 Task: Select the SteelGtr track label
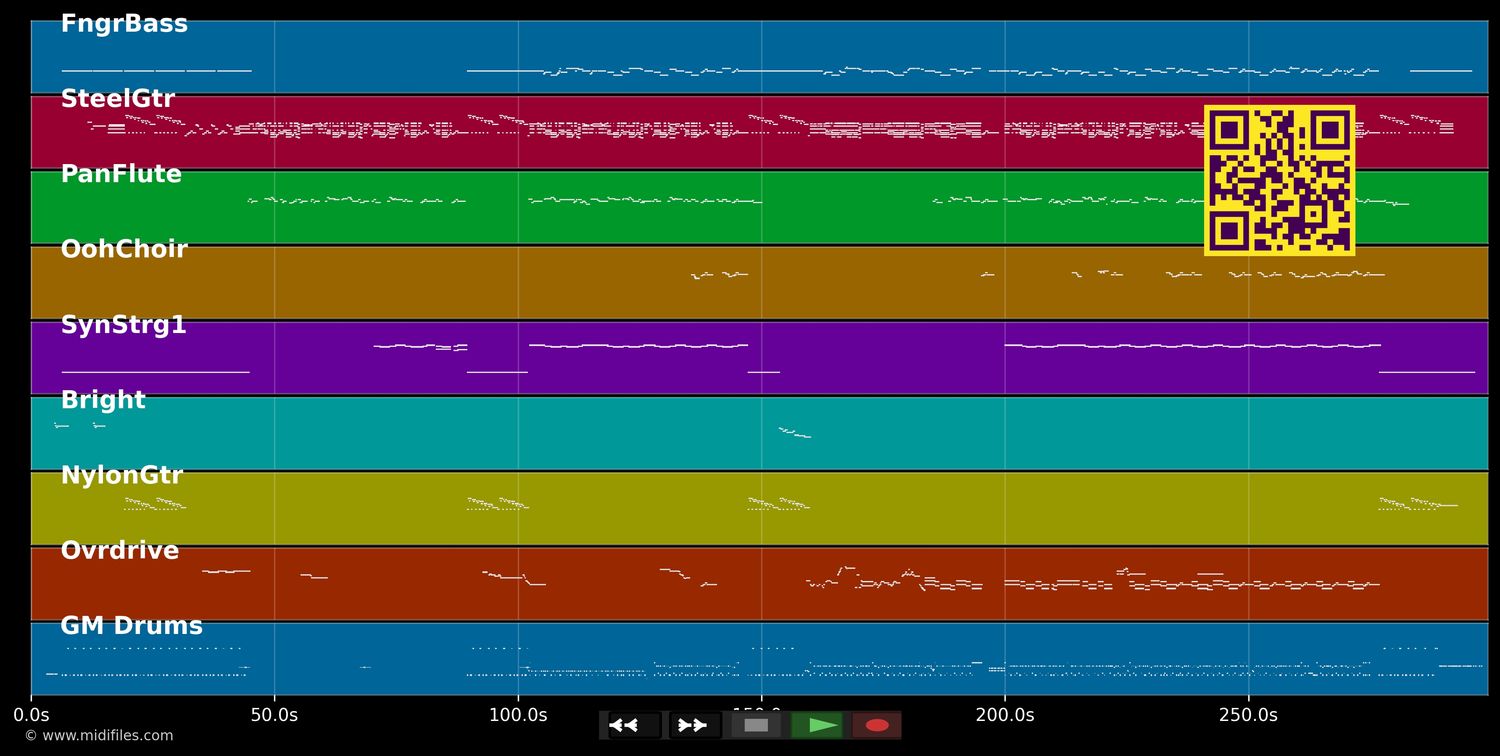[x=117, y=99]
